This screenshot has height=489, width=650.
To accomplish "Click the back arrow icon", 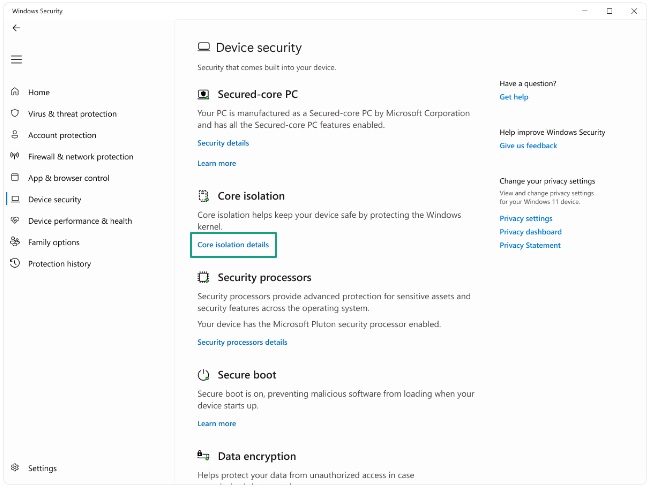I will pyautogui.click(x=16, y=28).
